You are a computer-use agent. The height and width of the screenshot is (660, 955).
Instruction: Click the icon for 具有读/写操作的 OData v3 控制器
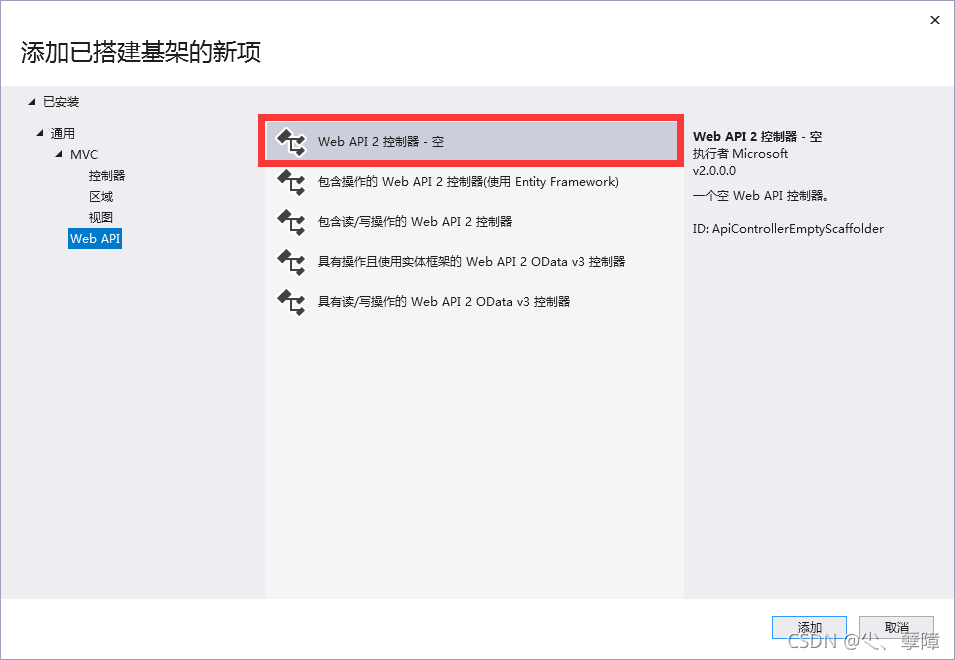[292, 302]
